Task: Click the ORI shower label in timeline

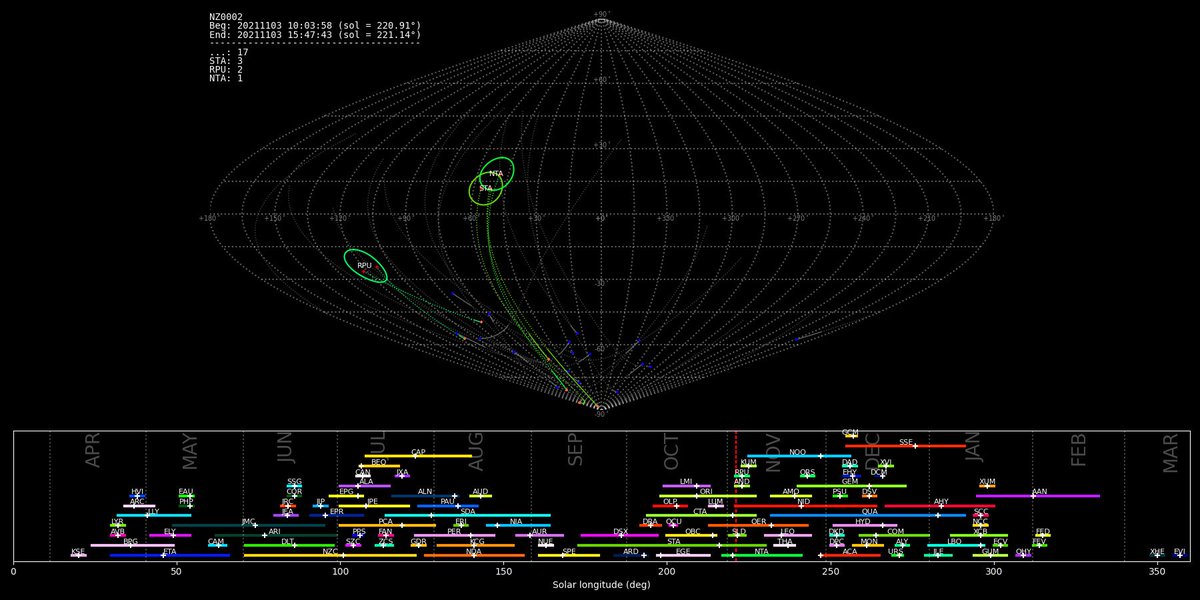Action: click(706, 491)
